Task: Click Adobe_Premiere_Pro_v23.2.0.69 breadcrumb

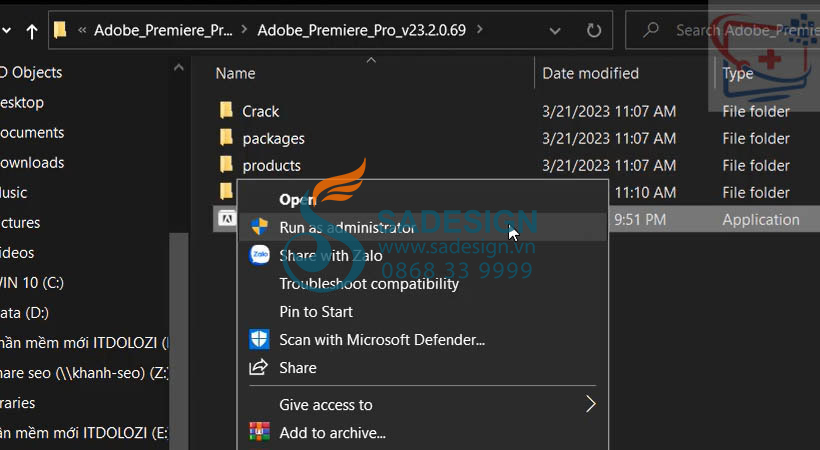Action: click(361, 30)
